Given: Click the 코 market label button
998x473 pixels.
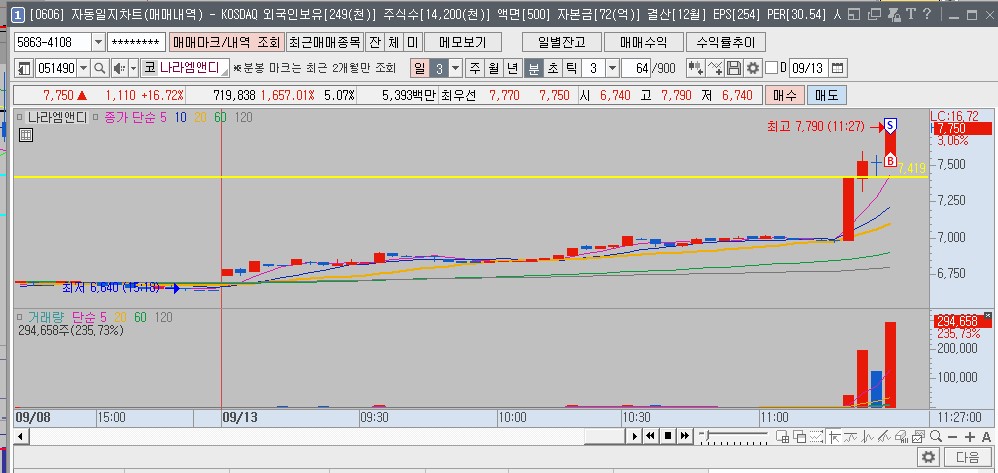Looking at the screenshot, I should [149, 68].
